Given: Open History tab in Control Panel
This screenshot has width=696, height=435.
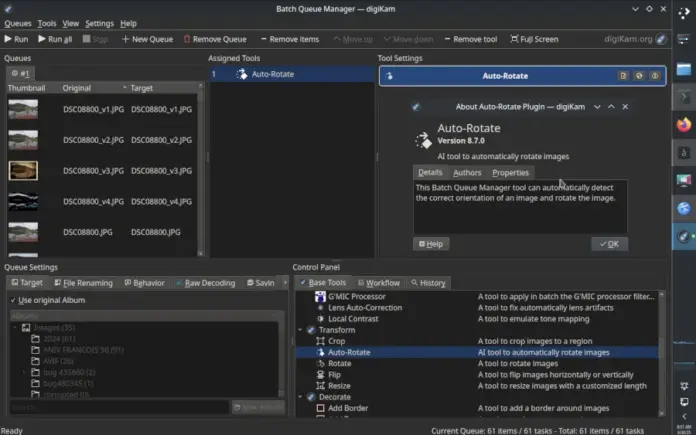Looking at the screenshot, I should [x=428, y=283].
